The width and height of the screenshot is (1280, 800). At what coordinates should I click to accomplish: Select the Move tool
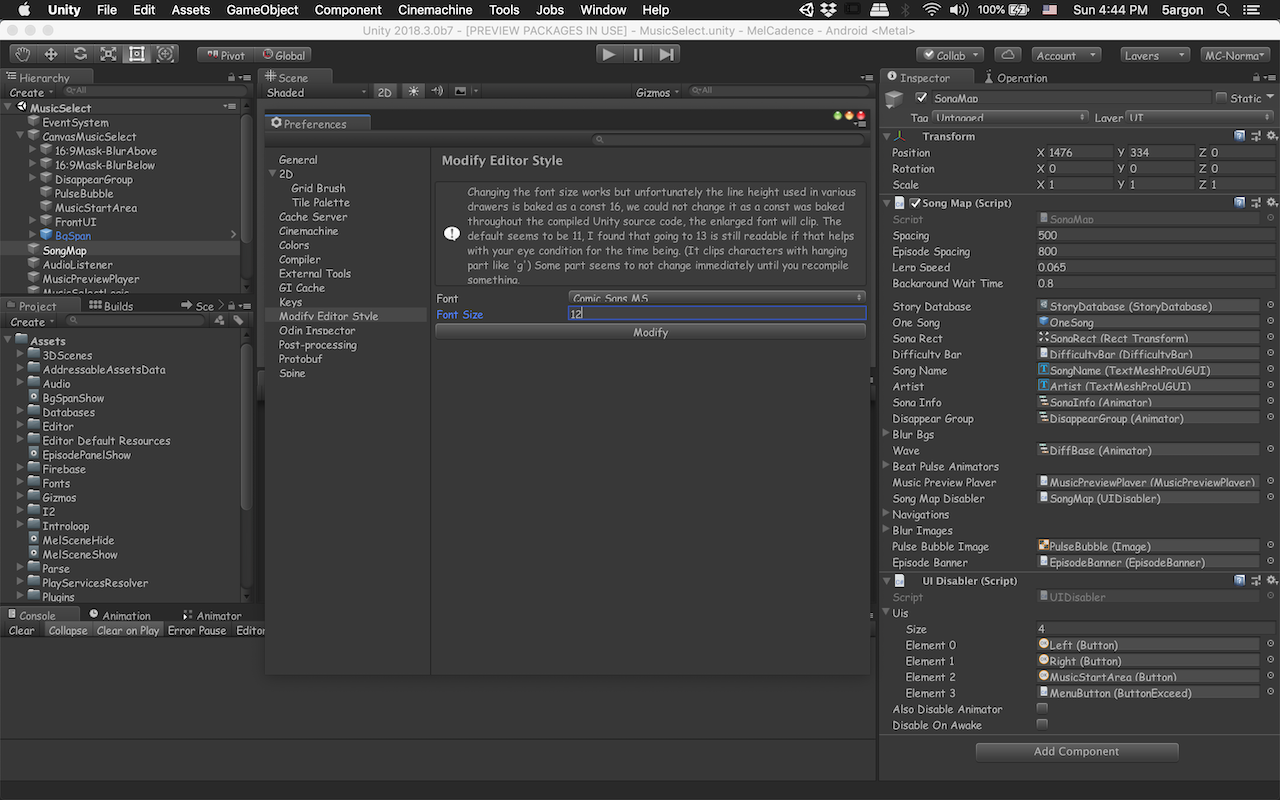coord(51,54)
